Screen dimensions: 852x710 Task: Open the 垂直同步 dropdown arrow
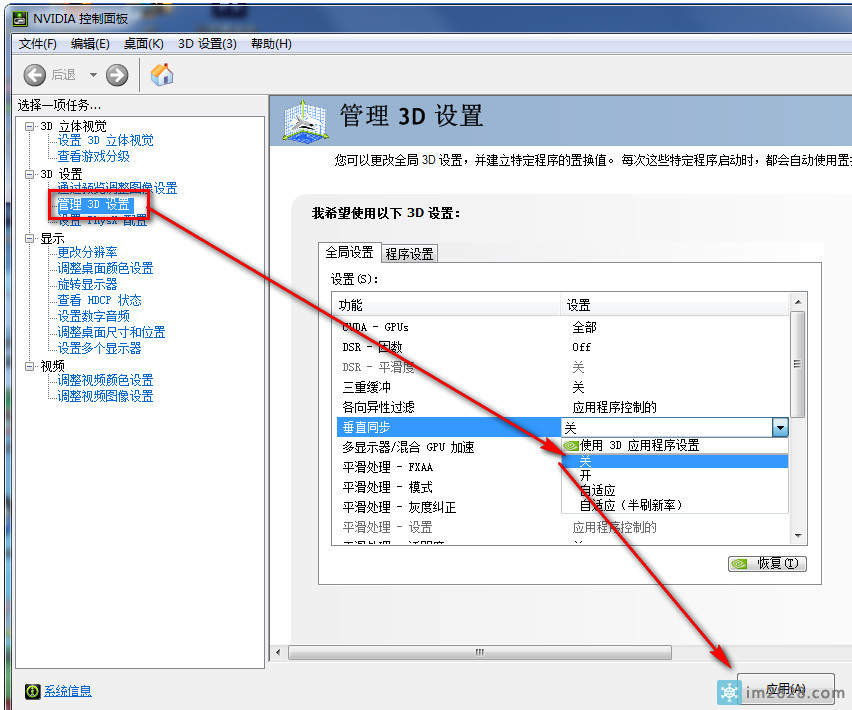click(x=779, y=427)
